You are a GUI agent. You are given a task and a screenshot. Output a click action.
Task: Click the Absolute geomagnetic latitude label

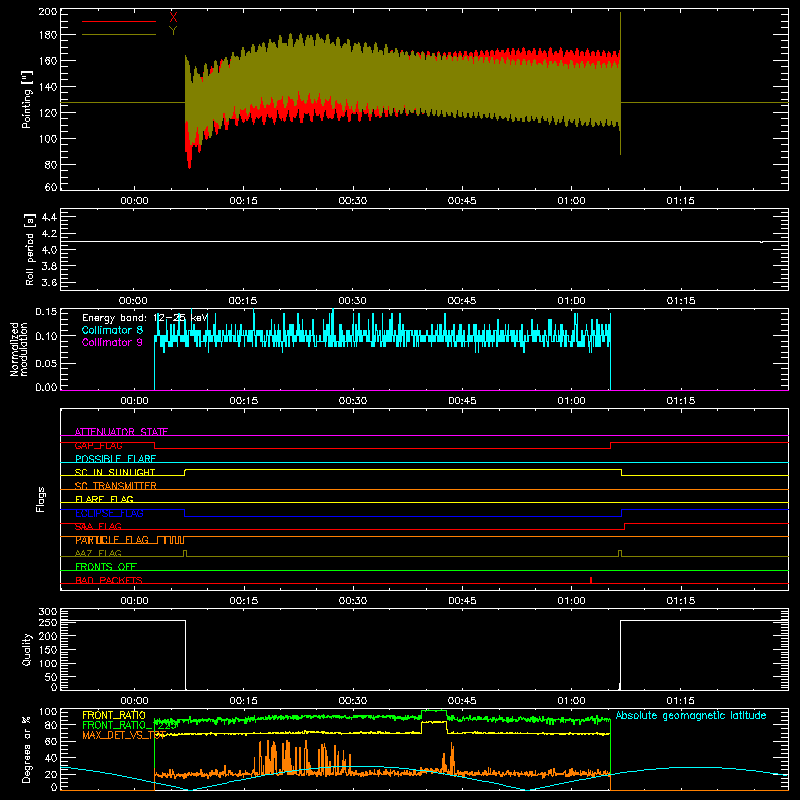[x=691, y=715]
